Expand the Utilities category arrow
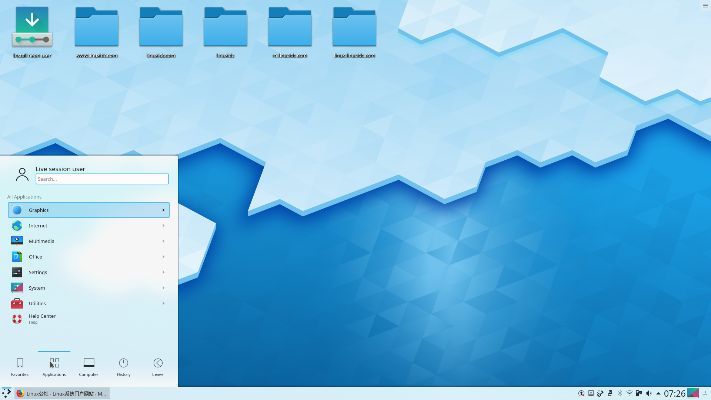 [163, 303]
